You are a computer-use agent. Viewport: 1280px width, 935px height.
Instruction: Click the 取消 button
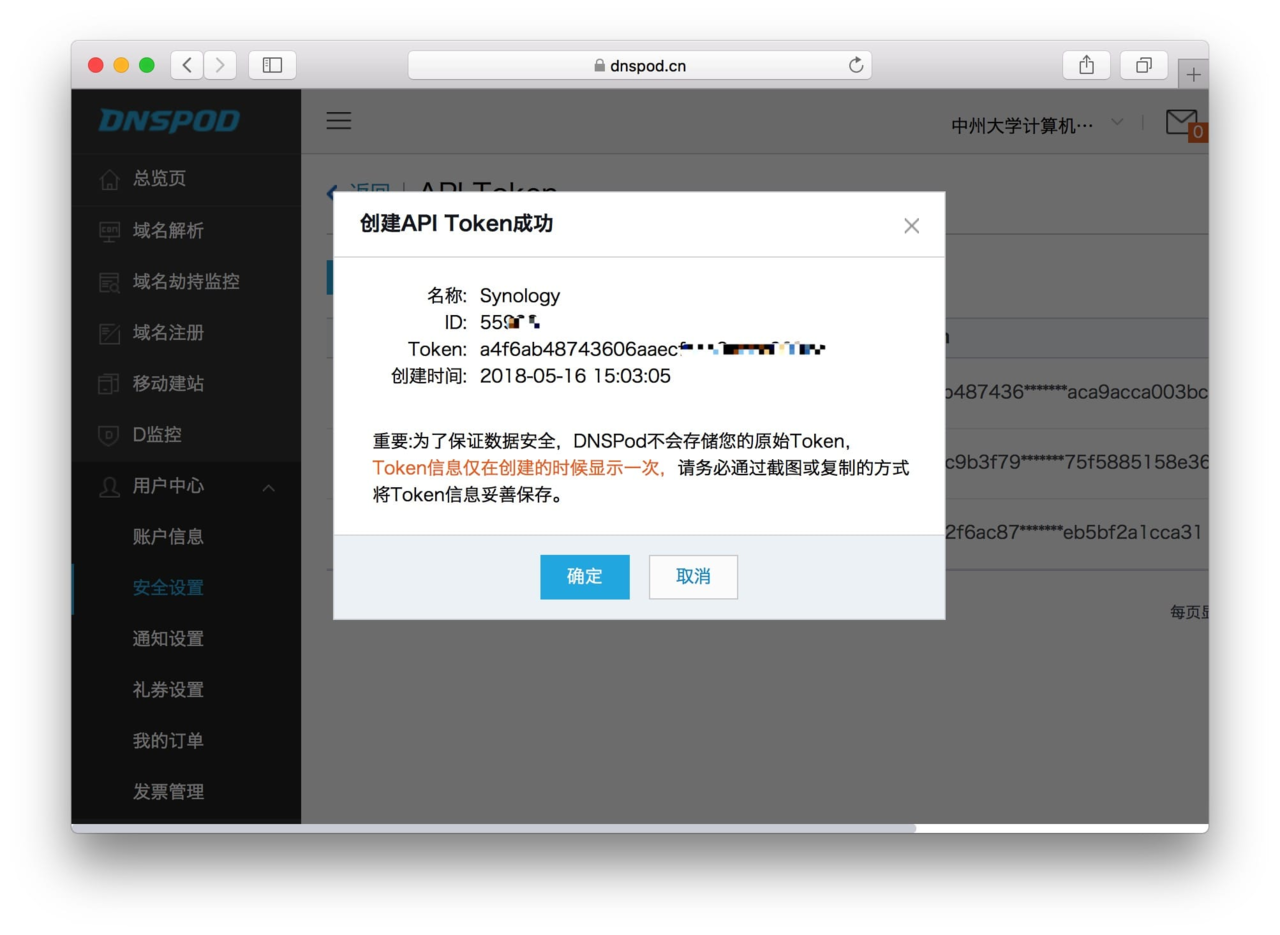click(x=693, y=577)
